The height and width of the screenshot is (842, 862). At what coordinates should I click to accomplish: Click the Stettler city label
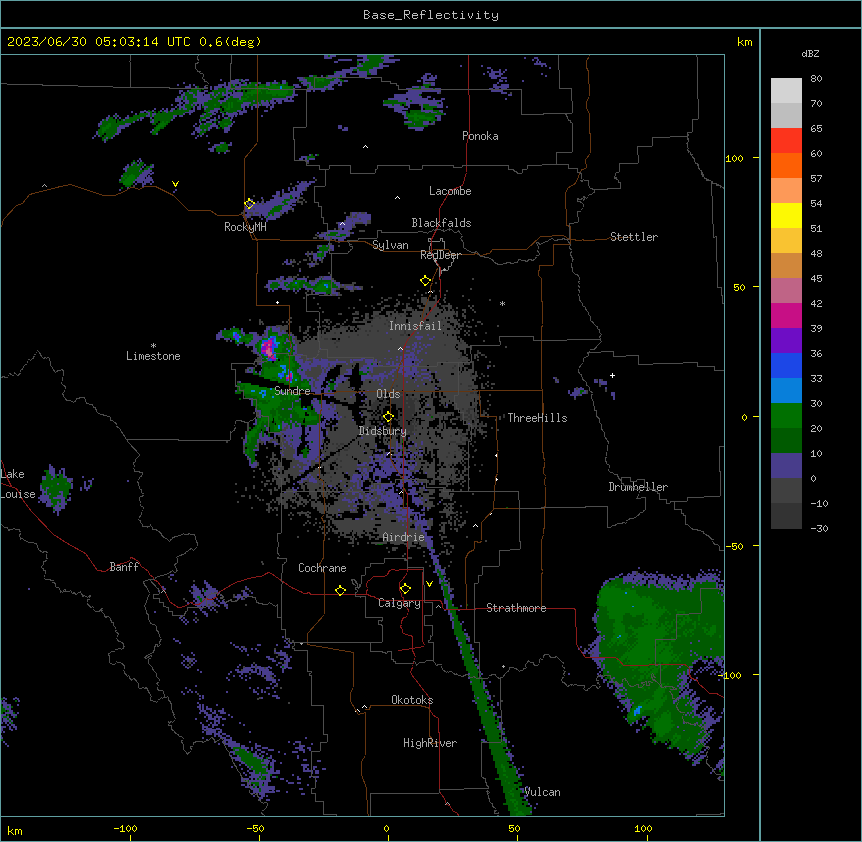[x=634, y=237]
